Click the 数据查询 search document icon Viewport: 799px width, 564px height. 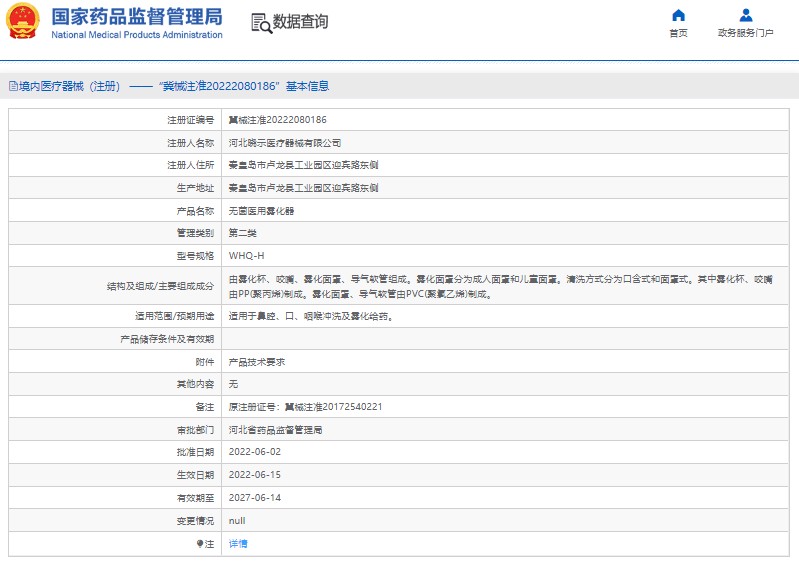(262, 23)
